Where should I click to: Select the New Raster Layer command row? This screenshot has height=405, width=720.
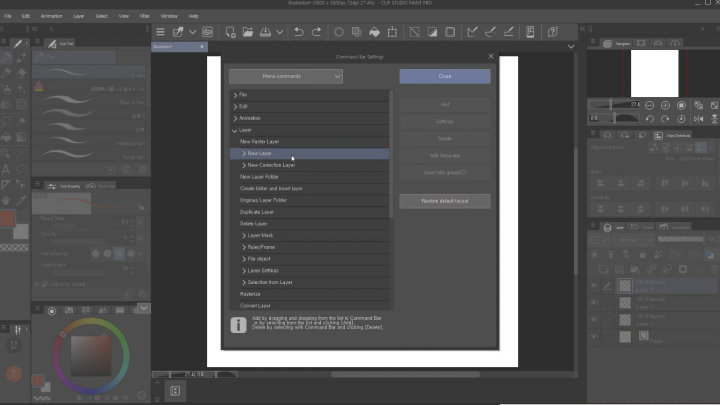pyautogui.click(x=309, y=142)
